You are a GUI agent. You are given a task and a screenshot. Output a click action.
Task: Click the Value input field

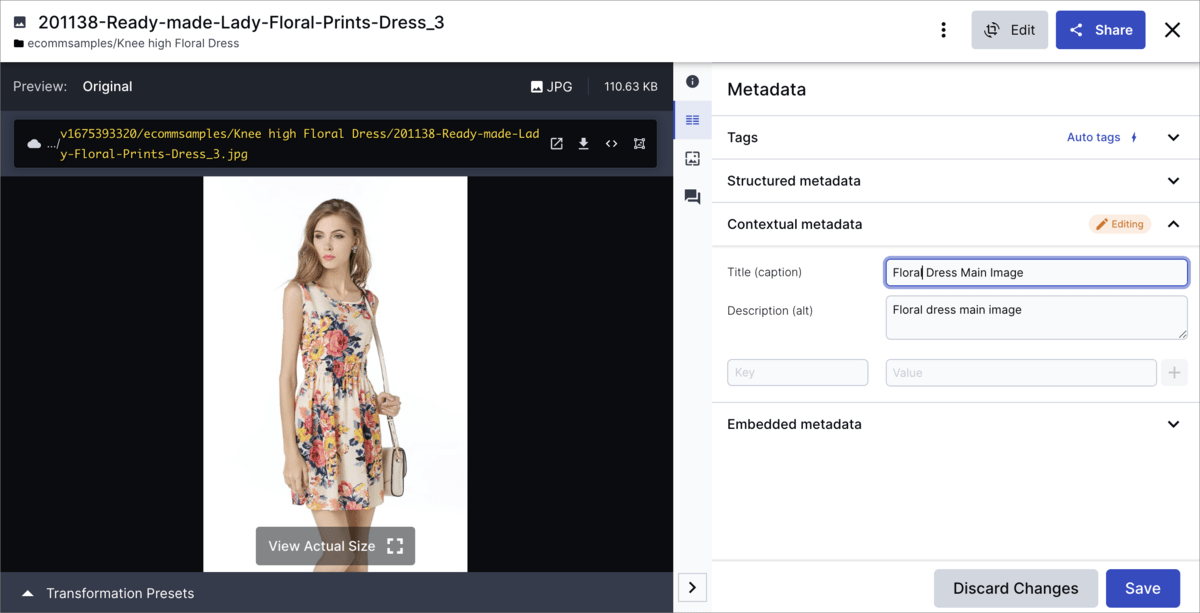[x=1021, y=372]
